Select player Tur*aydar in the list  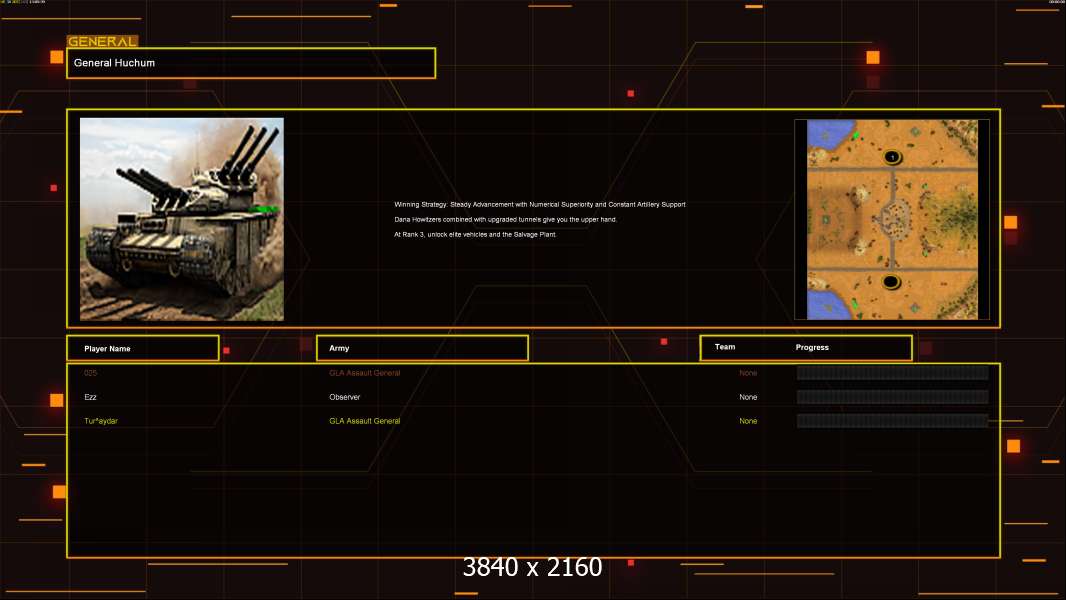point(101,421)
